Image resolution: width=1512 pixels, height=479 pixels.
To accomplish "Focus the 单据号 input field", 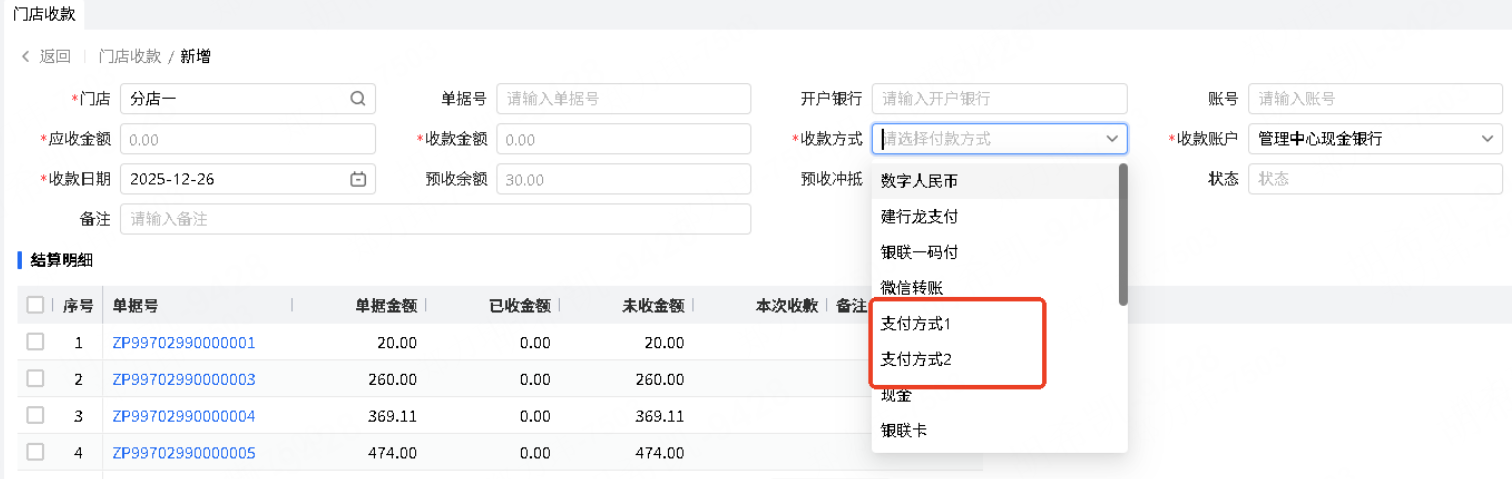I will (623, 99).
